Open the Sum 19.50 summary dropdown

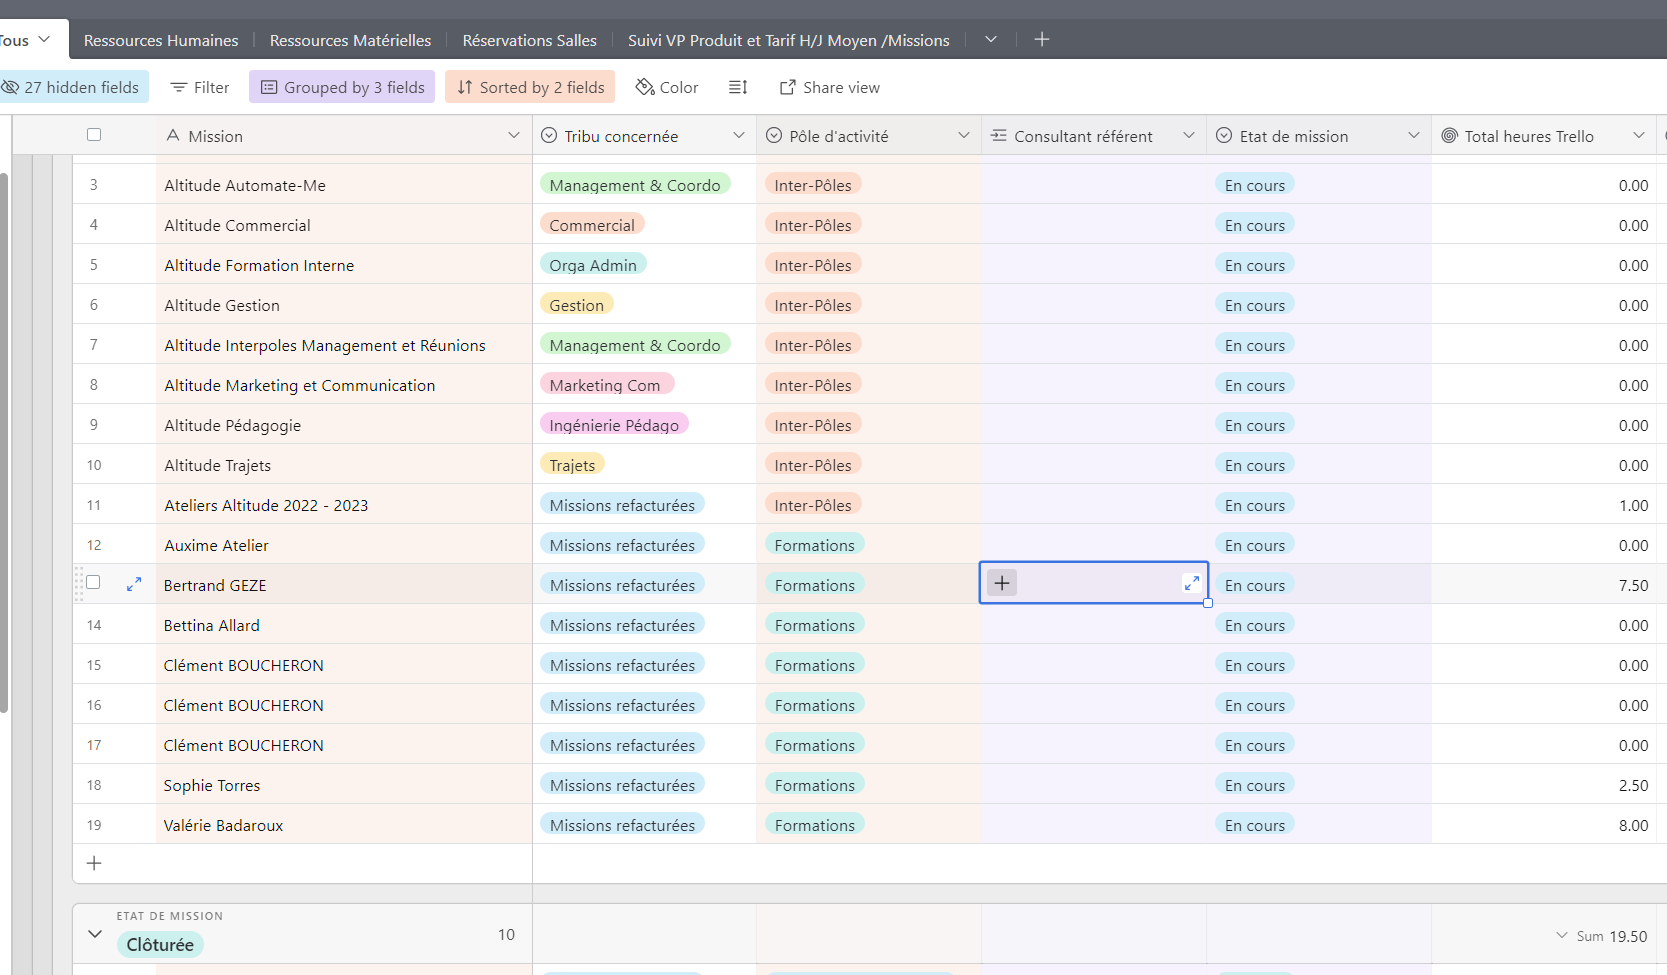[1602, 936]
